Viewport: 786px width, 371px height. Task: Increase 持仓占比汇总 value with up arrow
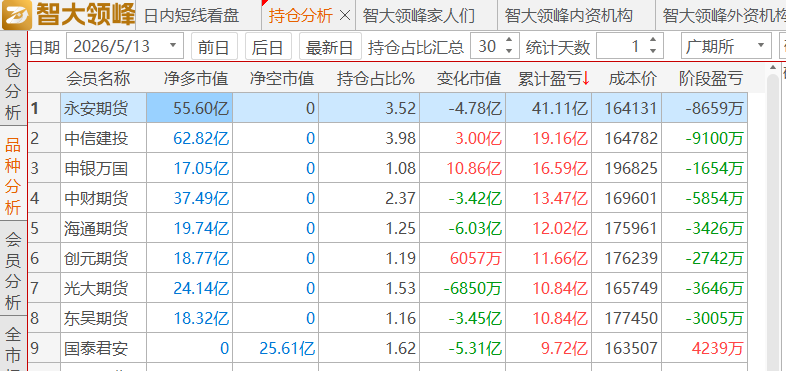click(x=509, y=40)
